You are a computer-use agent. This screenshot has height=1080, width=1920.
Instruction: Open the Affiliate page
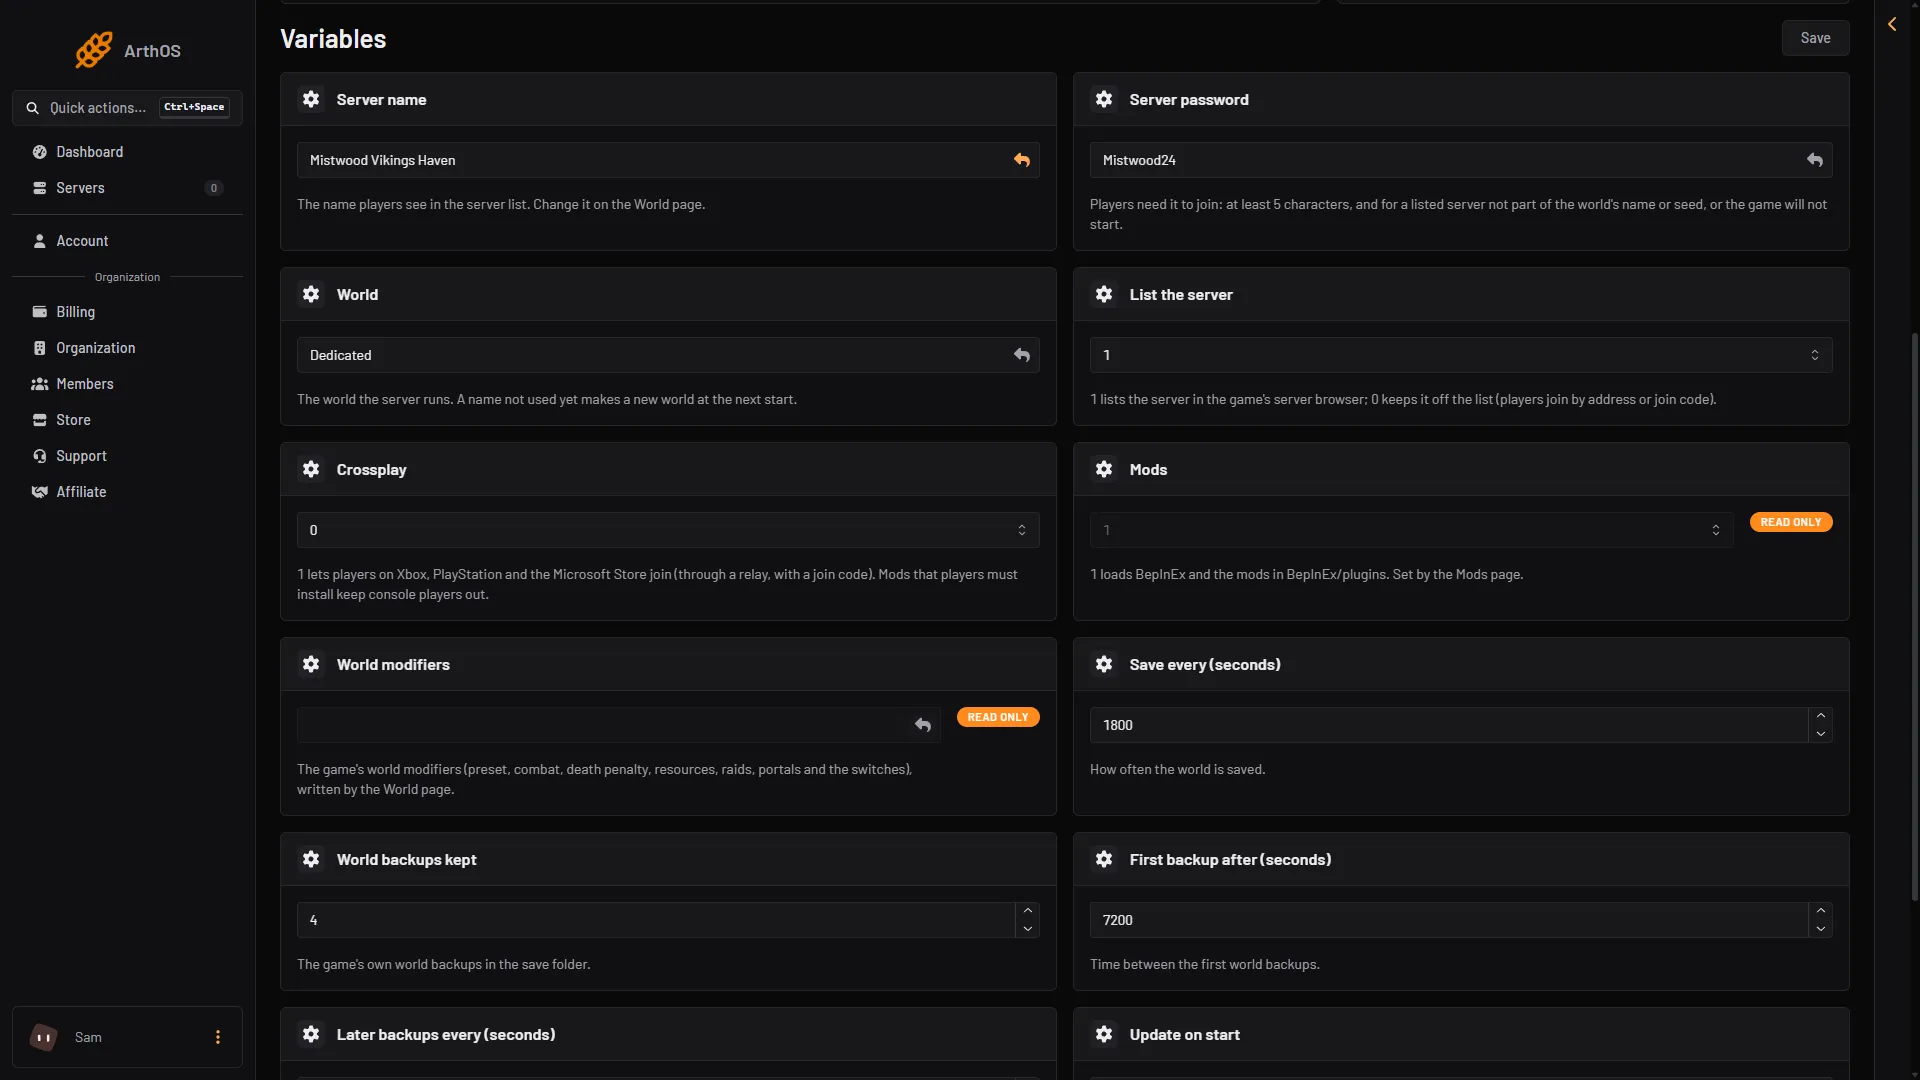pos(127,492)
